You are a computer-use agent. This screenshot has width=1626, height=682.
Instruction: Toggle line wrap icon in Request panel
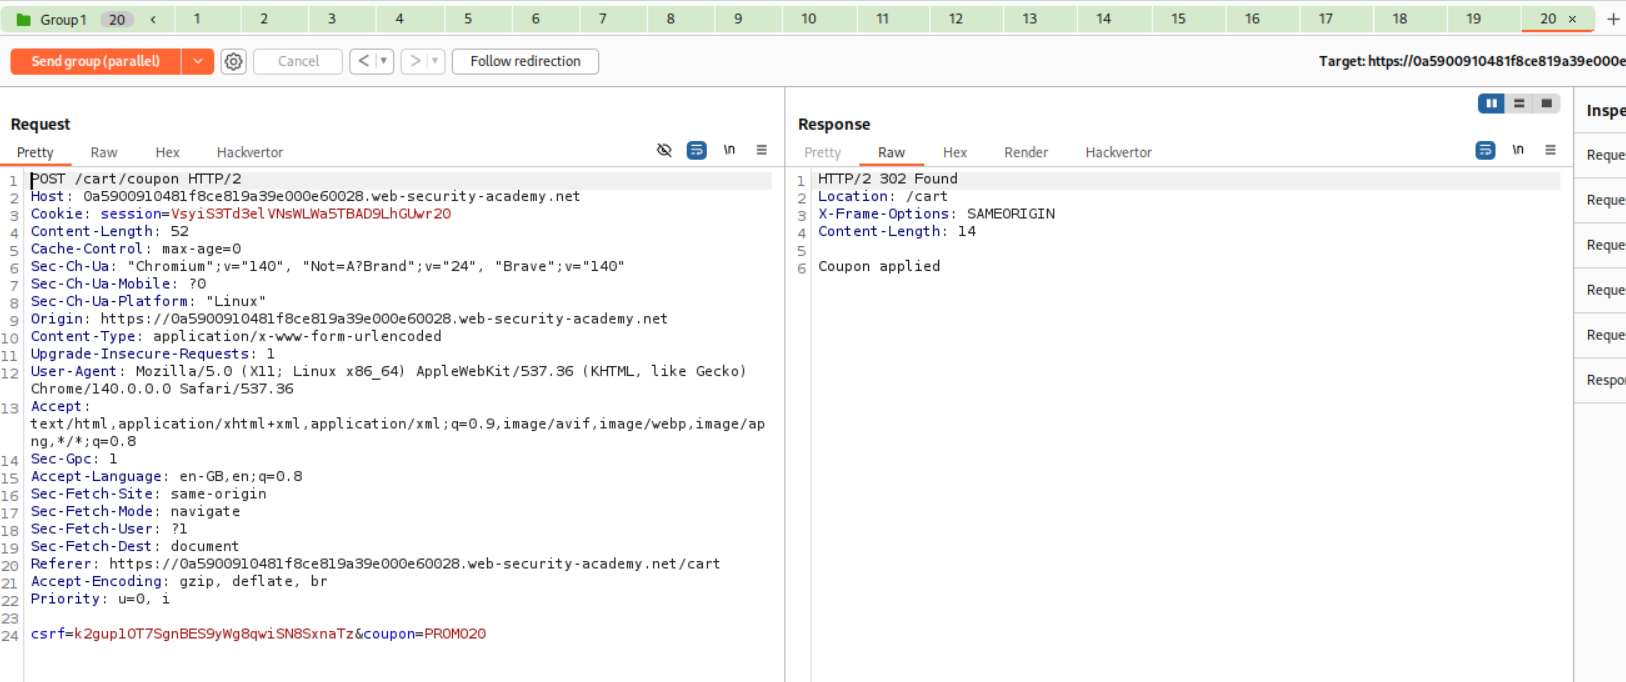coord(697,150)
